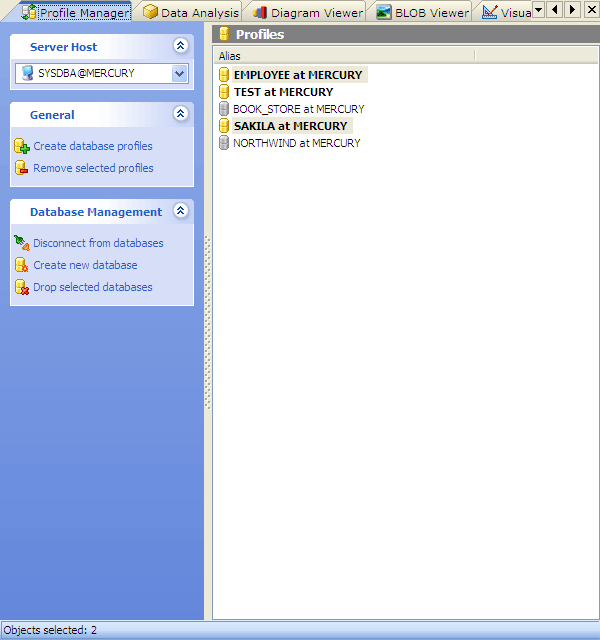The image size is (600, 640).
Task: Select the NORTHWIND at MERCURY profile
Action: [296, 143]
